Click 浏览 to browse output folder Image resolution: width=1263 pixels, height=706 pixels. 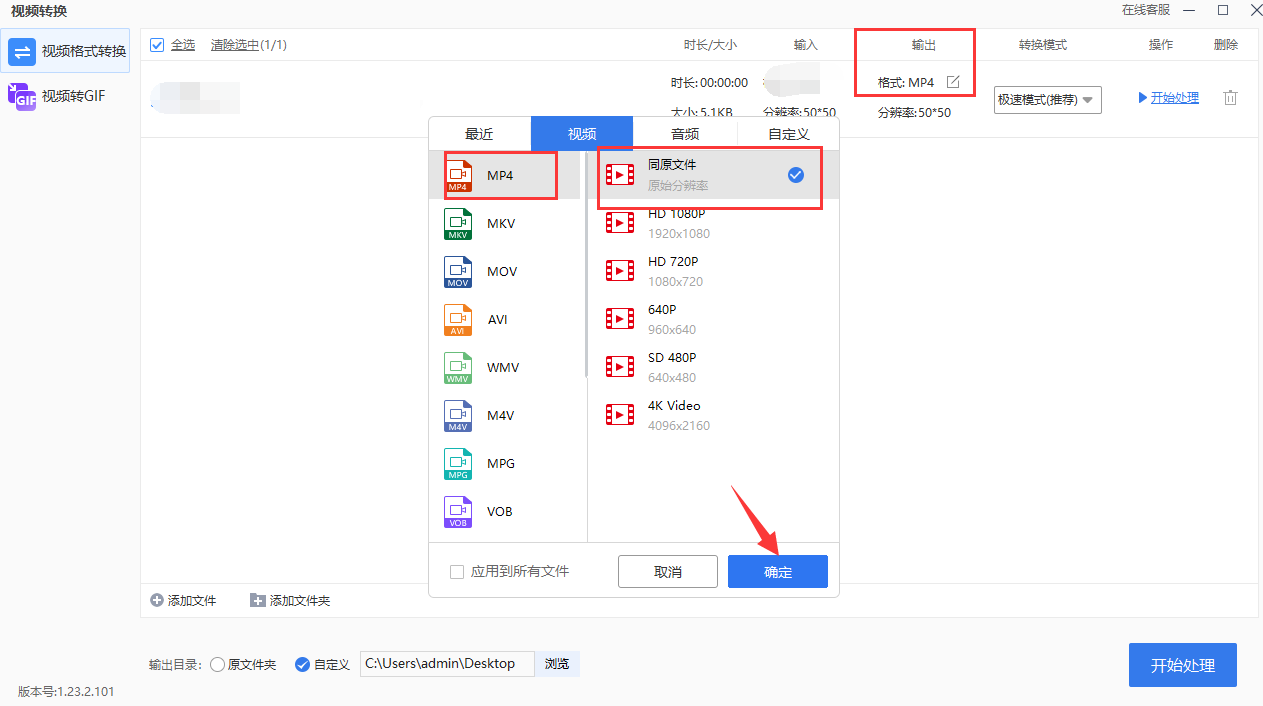tap(557, 663)
